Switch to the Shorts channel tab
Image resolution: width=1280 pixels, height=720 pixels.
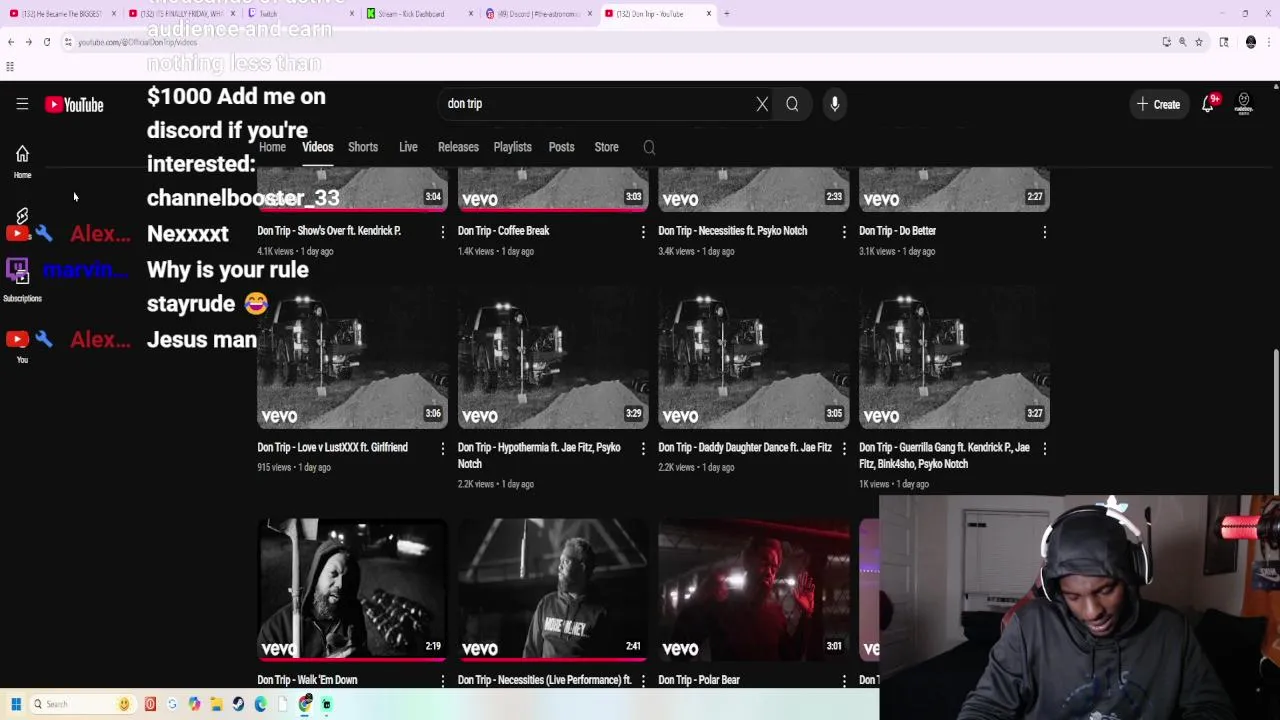click(363, 147)
